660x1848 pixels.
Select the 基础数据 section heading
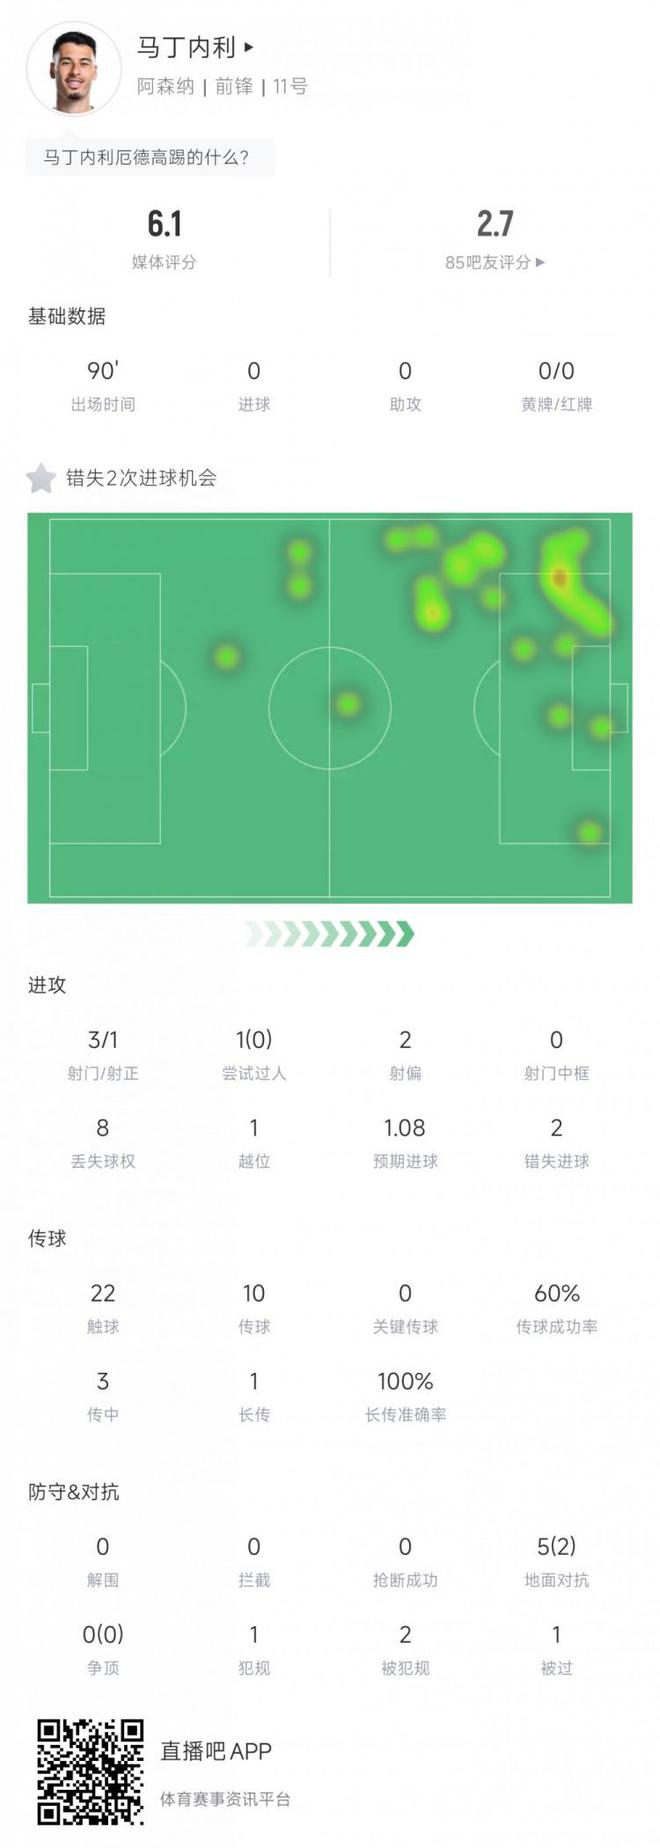pos(67,316)
